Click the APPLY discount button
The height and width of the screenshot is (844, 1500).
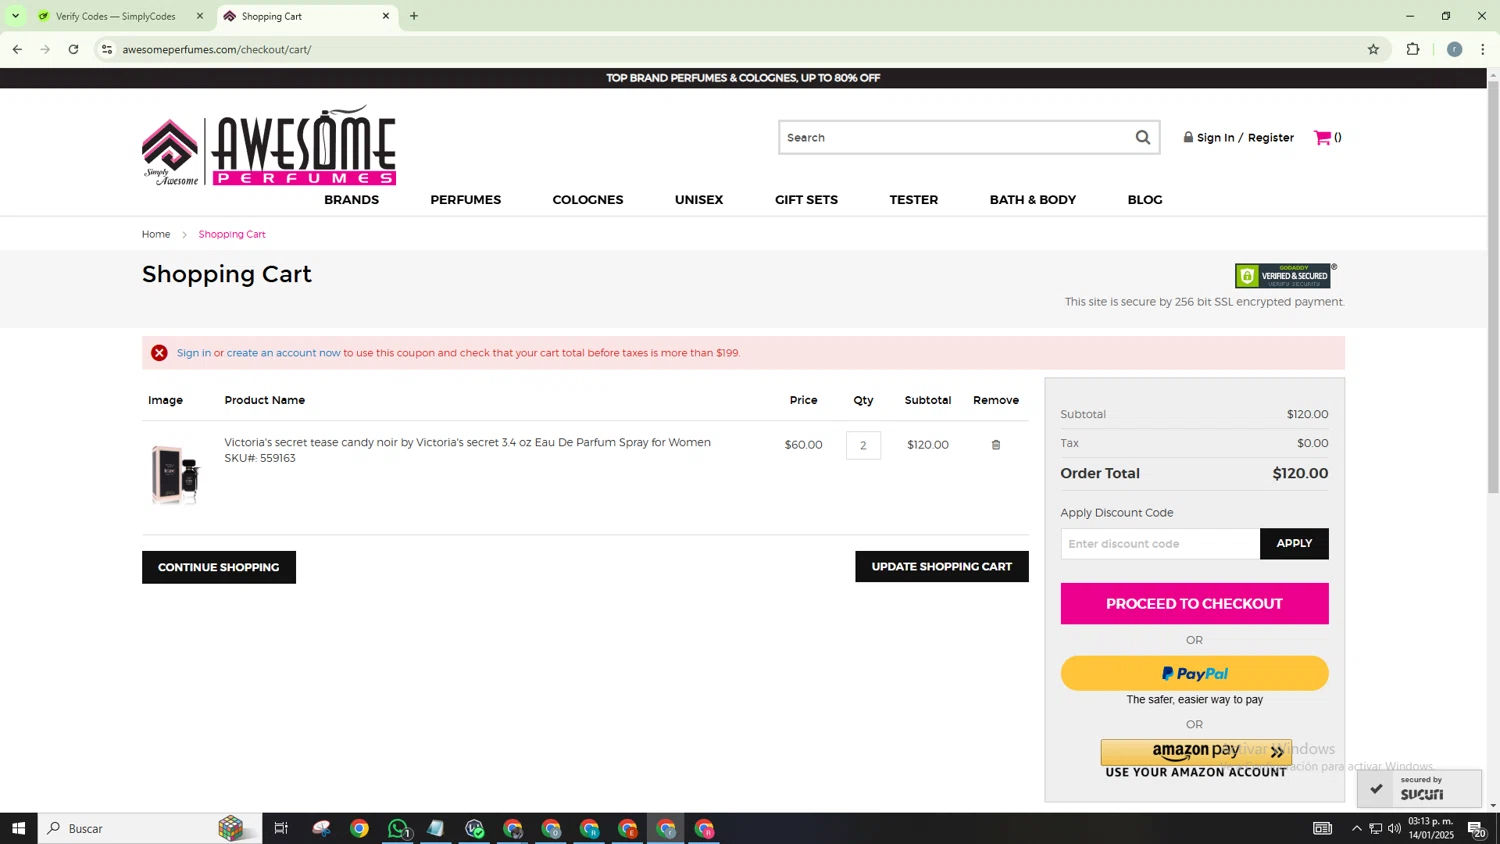1294,544
